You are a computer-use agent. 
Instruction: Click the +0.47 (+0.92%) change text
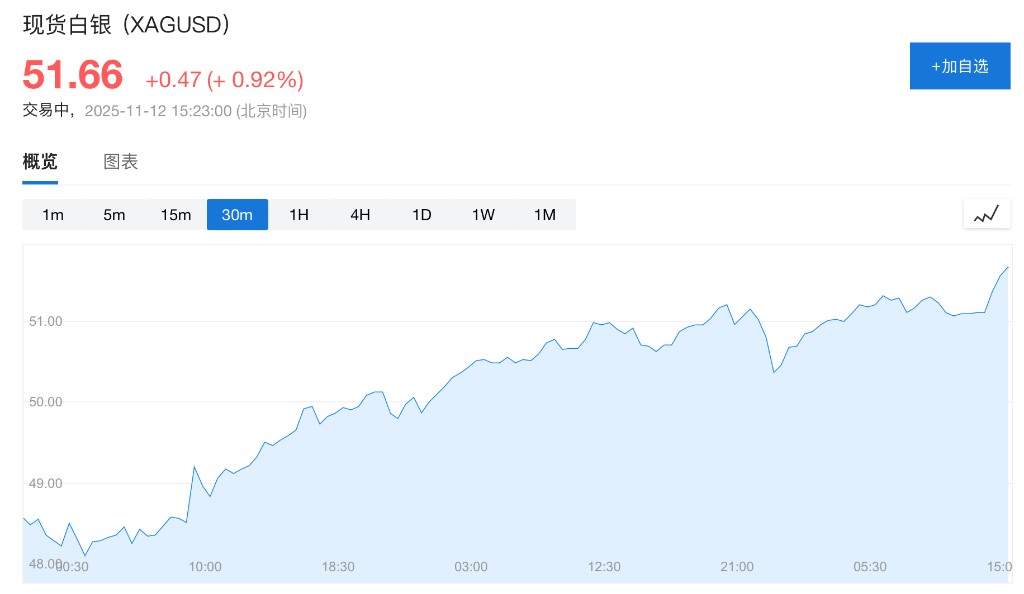point(224,80)
